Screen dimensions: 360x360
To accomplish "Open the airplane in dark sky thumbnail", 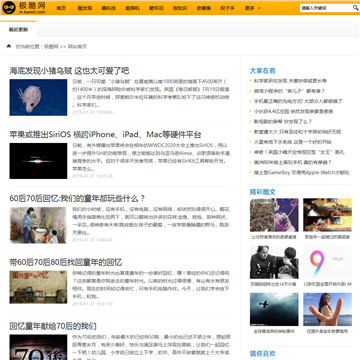I will [x=274, y=309].
